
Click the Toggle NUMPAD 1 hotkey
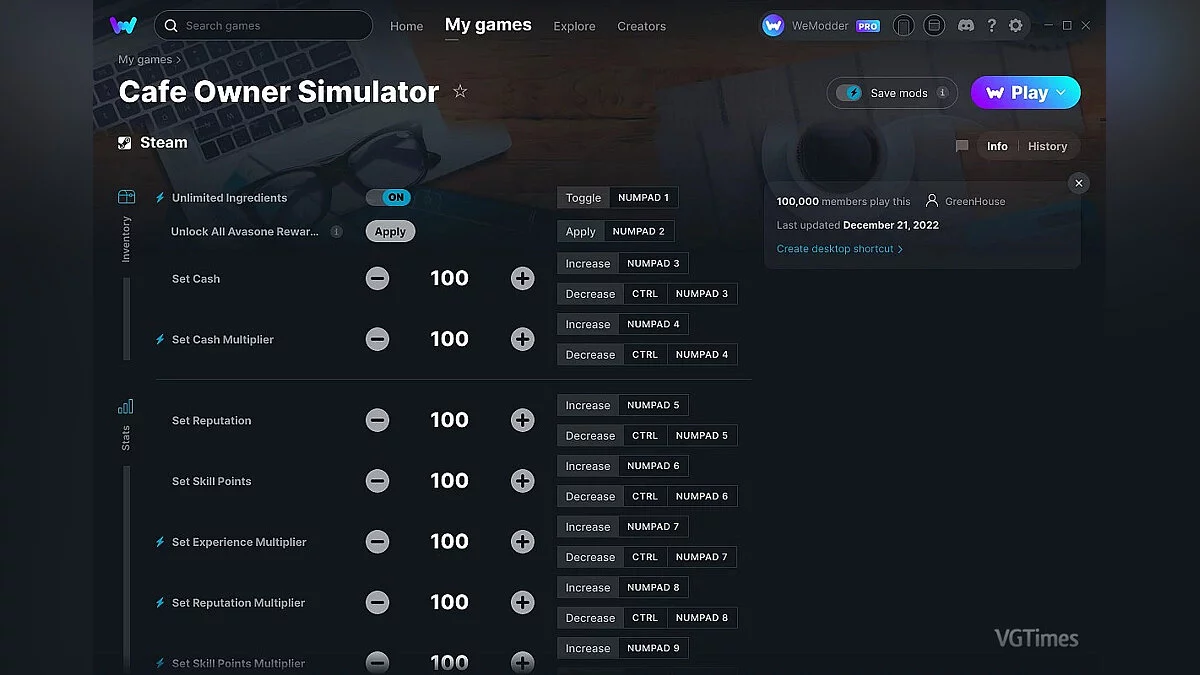click(617, 198)
